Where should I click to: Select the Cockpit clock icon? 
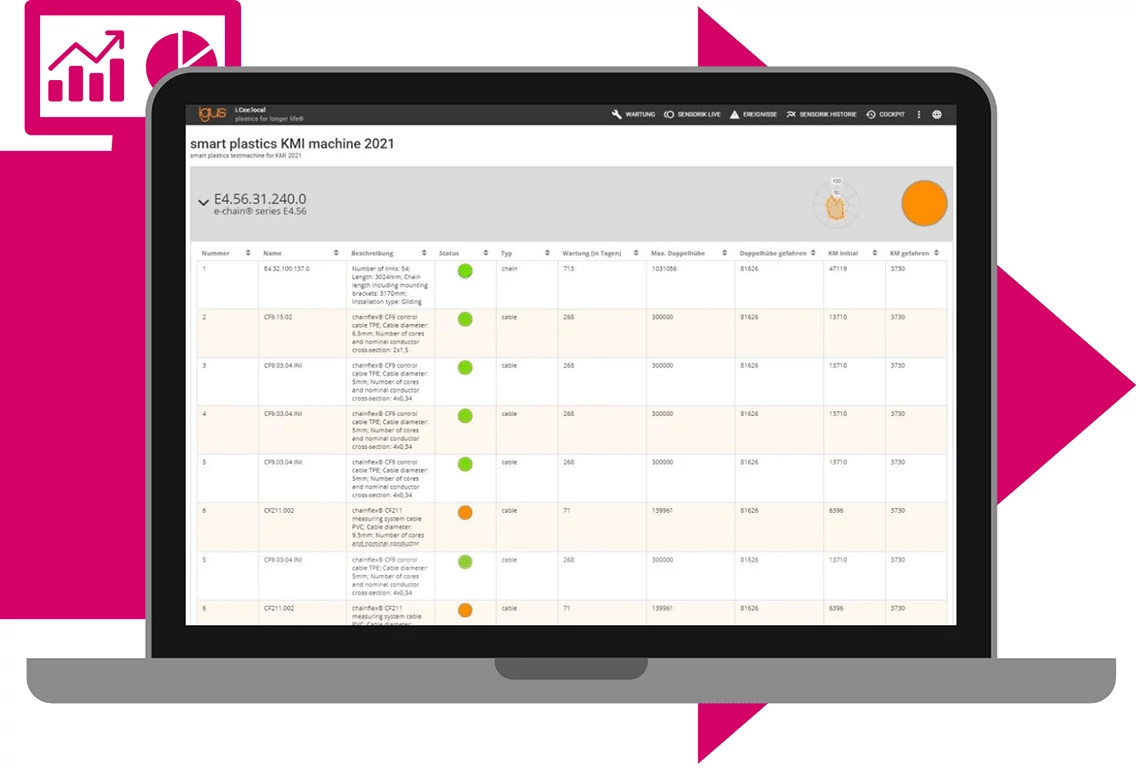pyautogui.click(x=870, y=114)
